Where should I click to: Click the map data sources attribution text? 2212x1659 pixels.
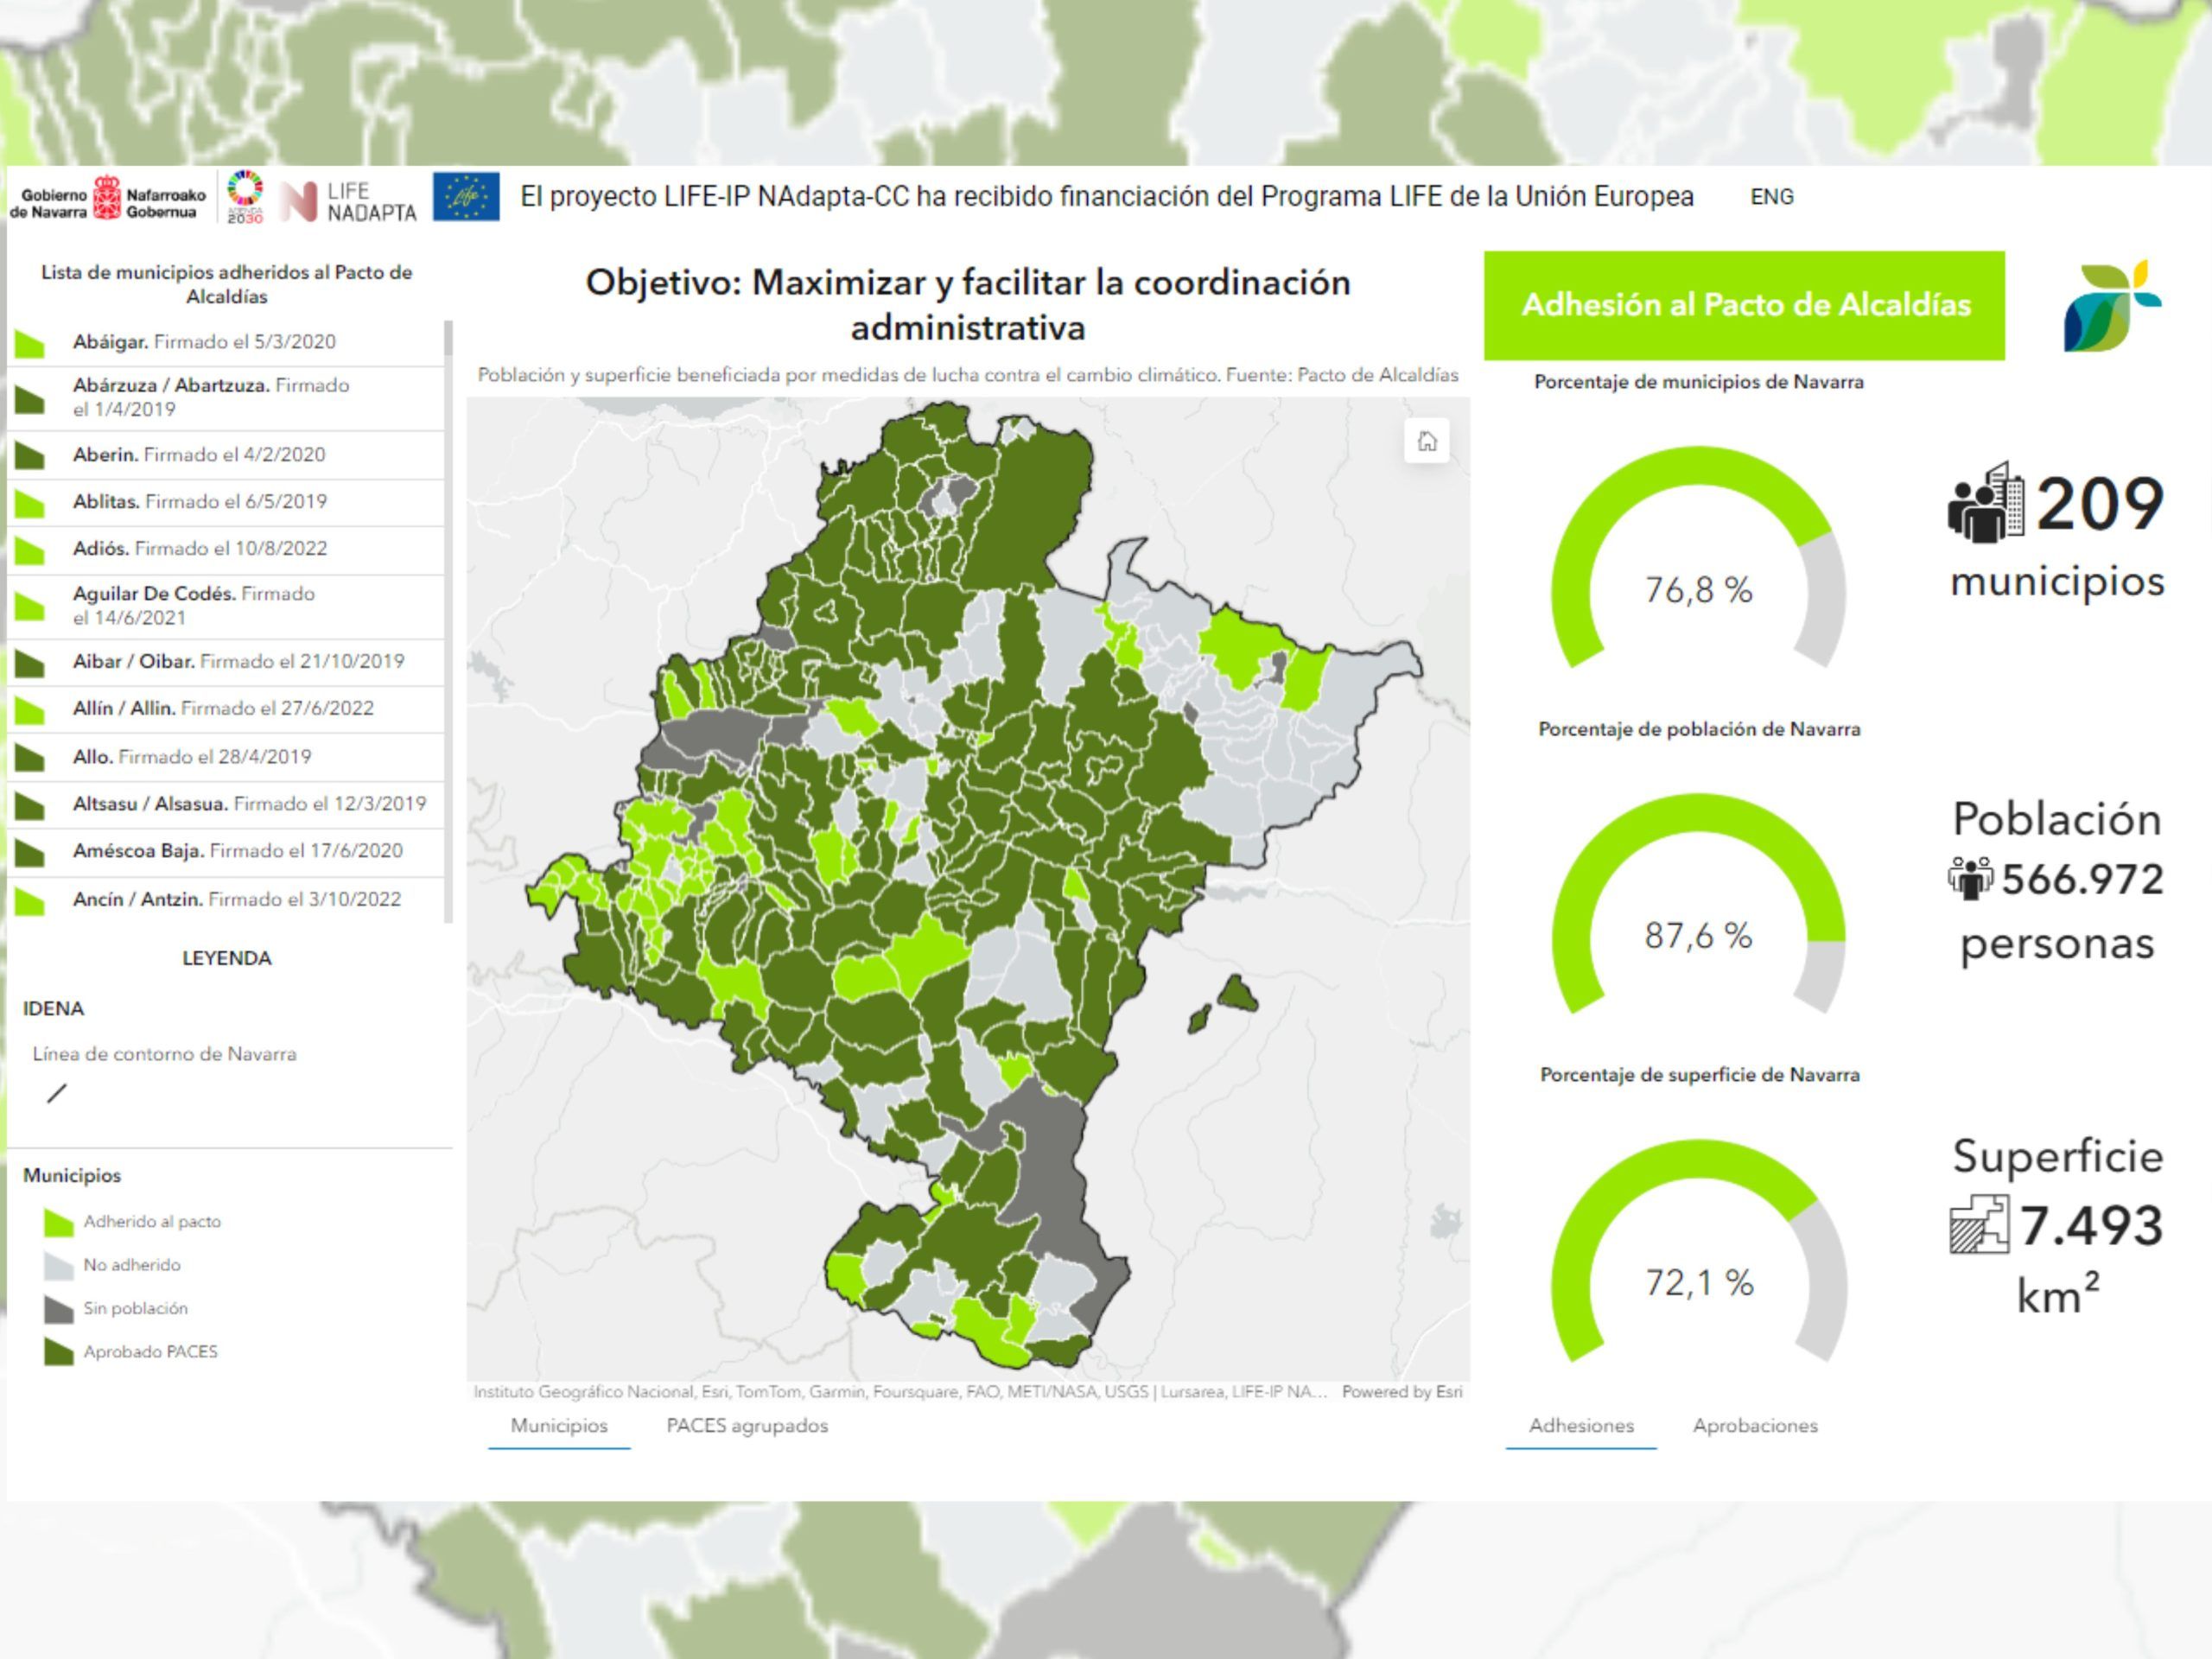pyautogui.click(x=900, y=1392)
